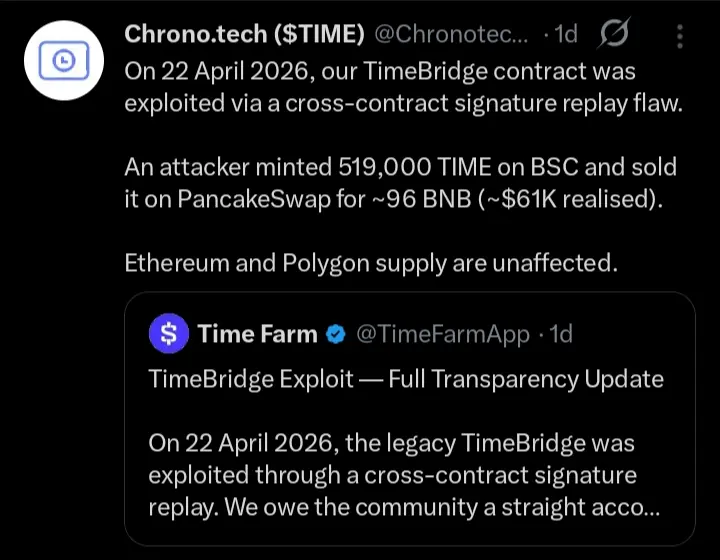The height and width of the screenshot is (560, 720).
Task: Open Chrono.tech's profile picture
Action: [62, 59]
